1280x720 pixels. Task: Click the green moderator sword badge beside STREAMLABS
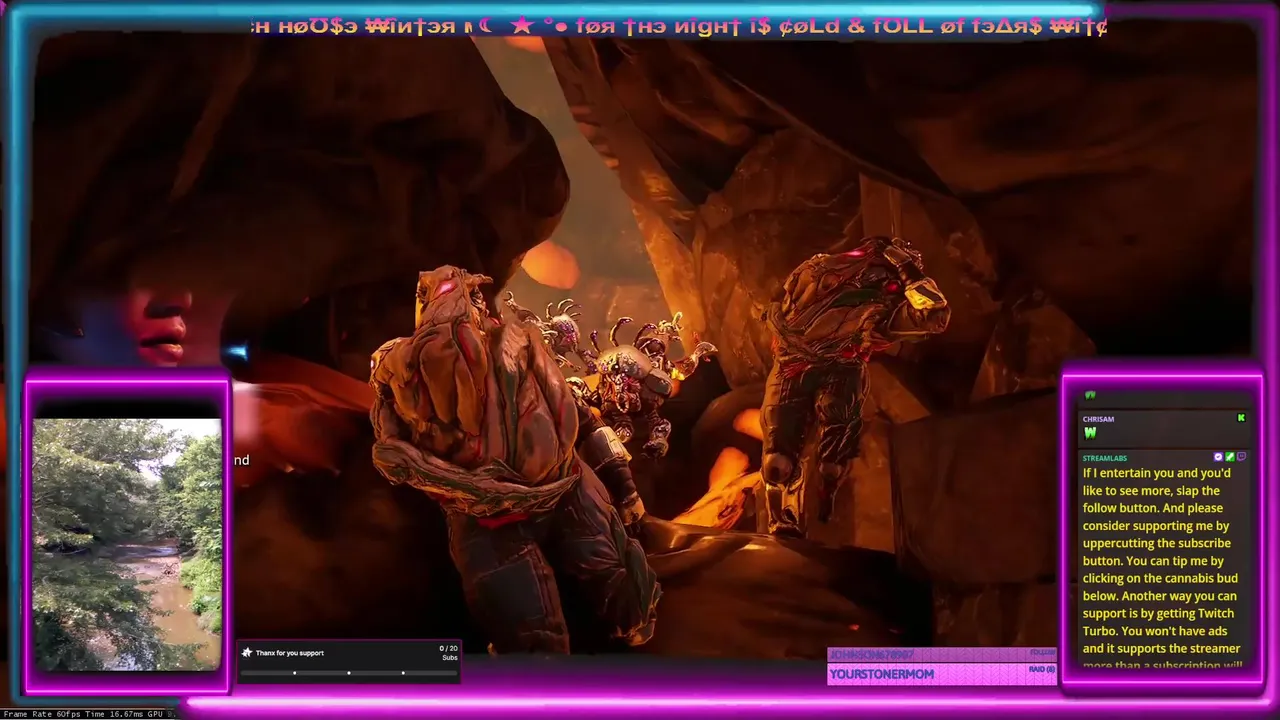(1230, 457)
